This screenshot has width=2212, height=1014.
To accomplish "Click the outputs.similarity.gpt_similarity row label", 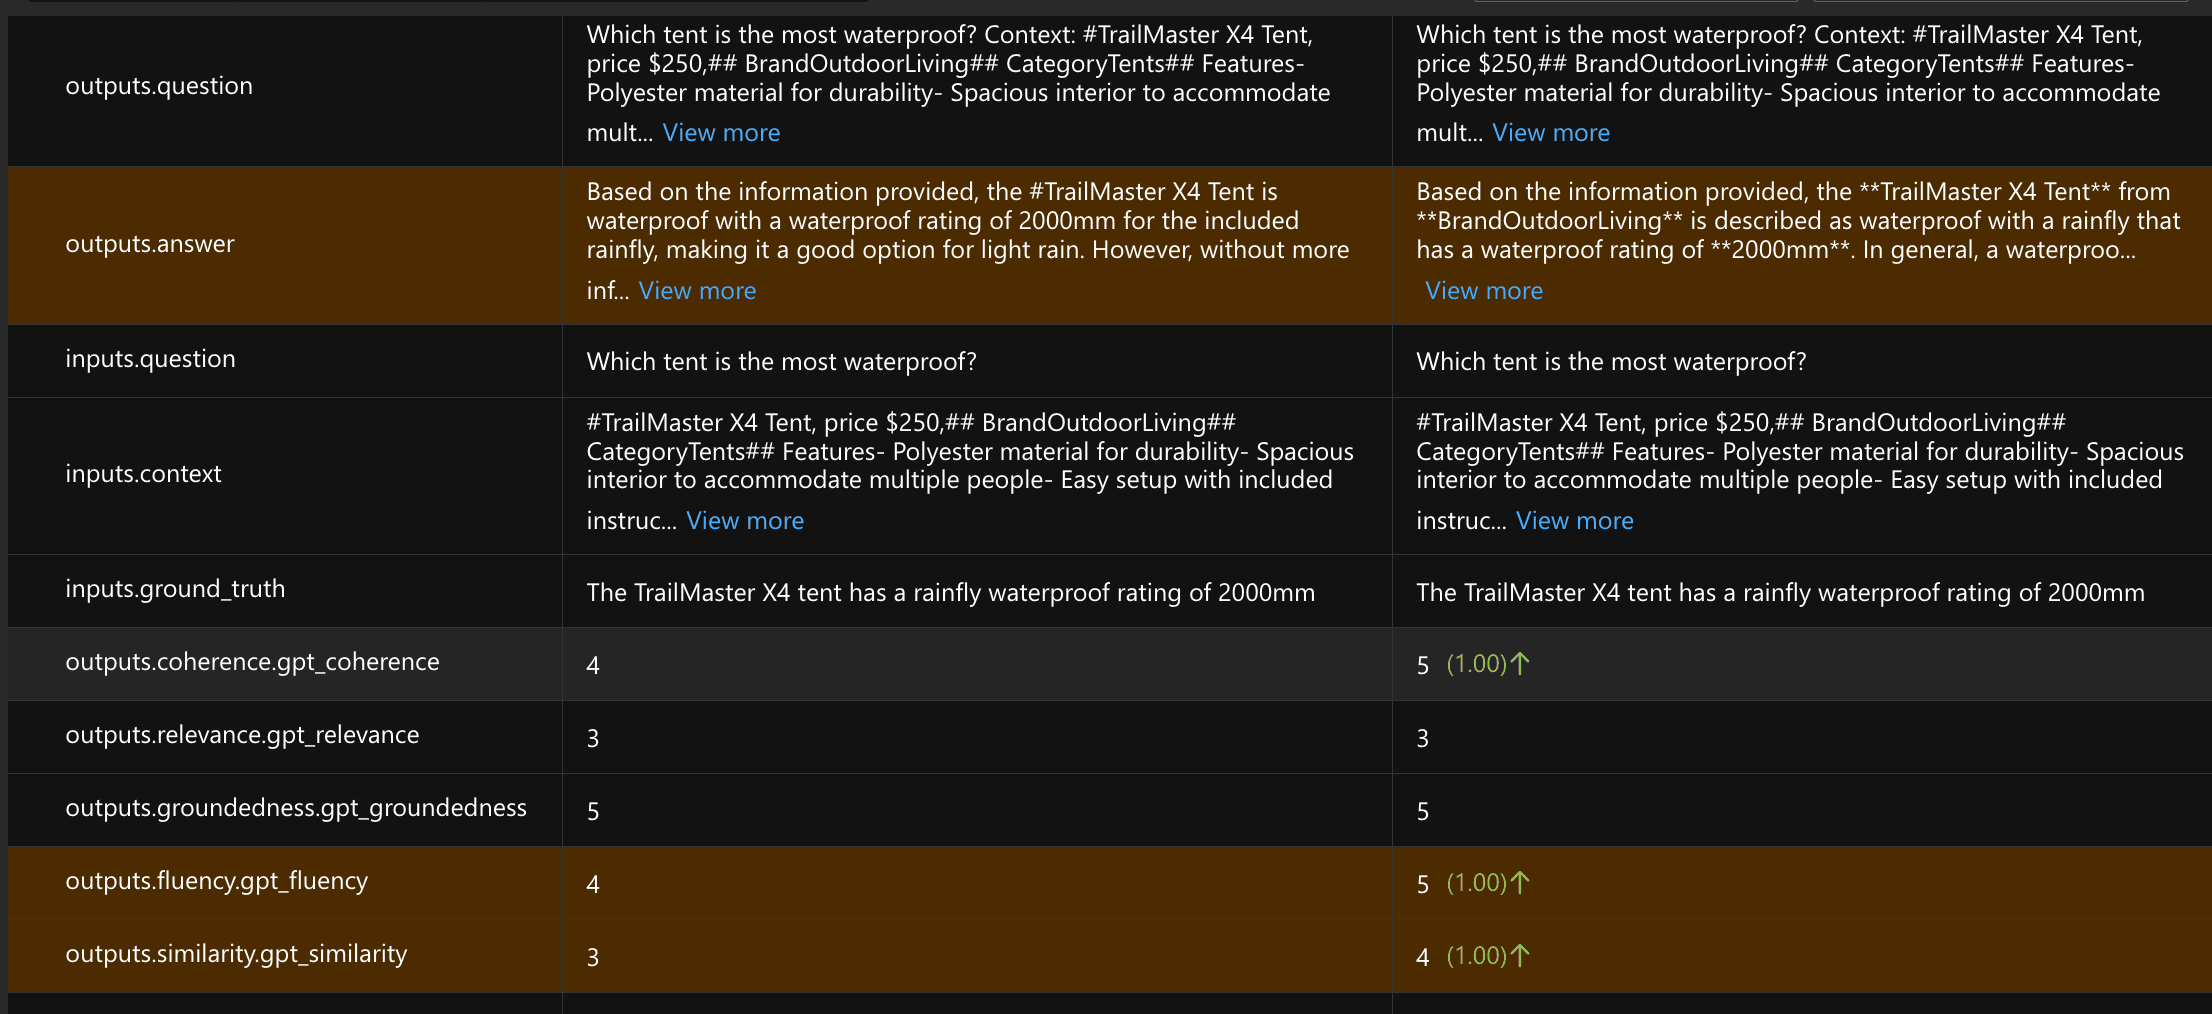I will point(236,954).
